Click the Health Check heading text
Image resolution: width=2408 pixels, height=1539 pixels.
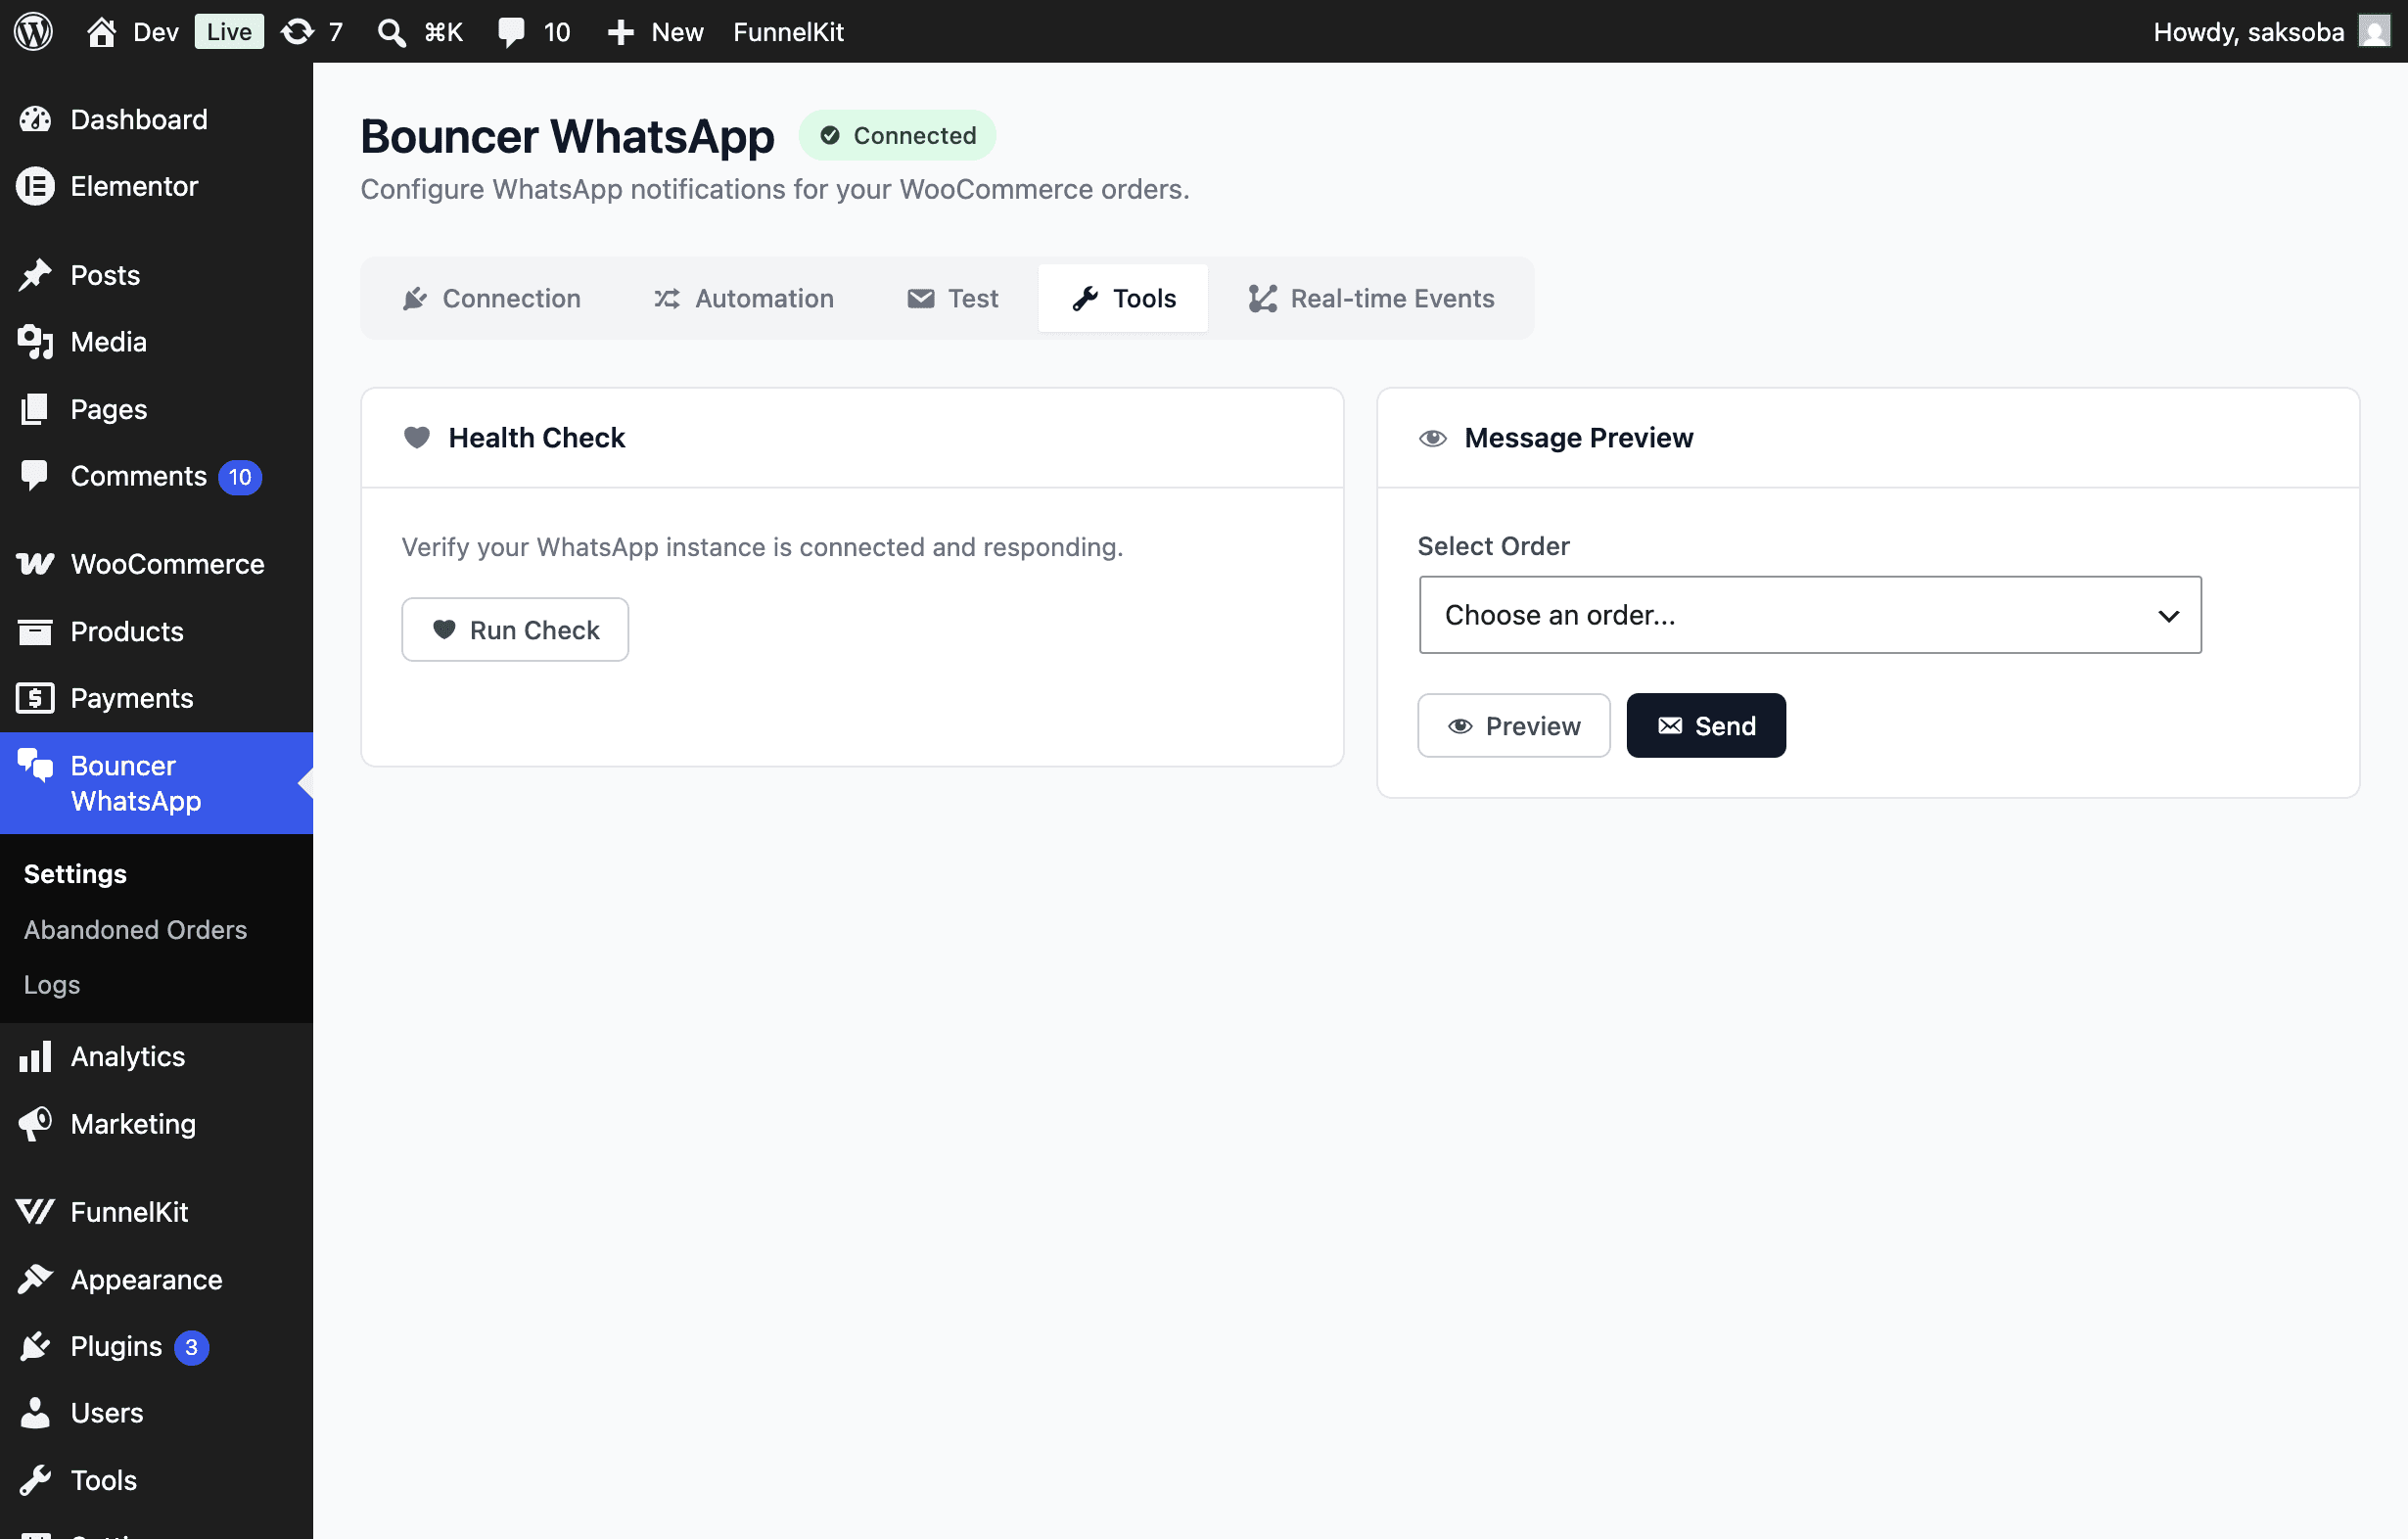coord(536,438)
